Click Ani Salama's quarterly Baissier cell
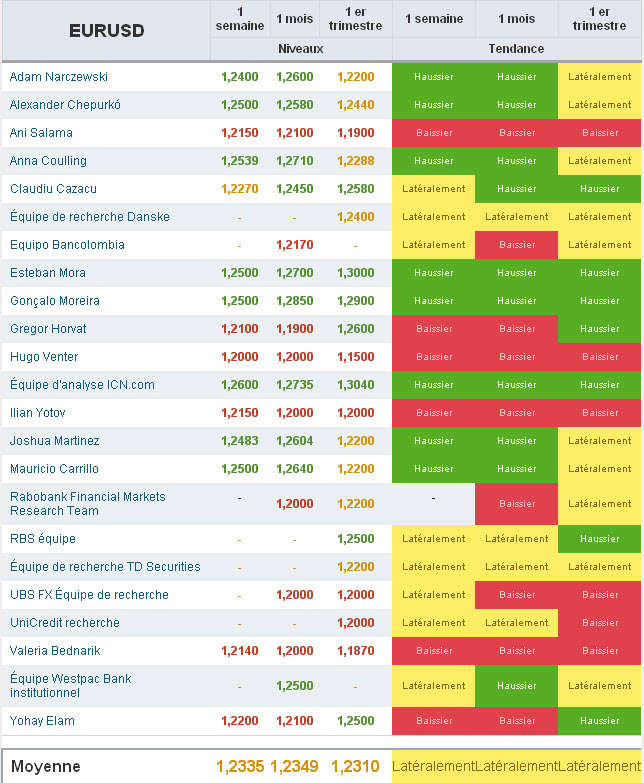The image size is (644, 783). 600,133
